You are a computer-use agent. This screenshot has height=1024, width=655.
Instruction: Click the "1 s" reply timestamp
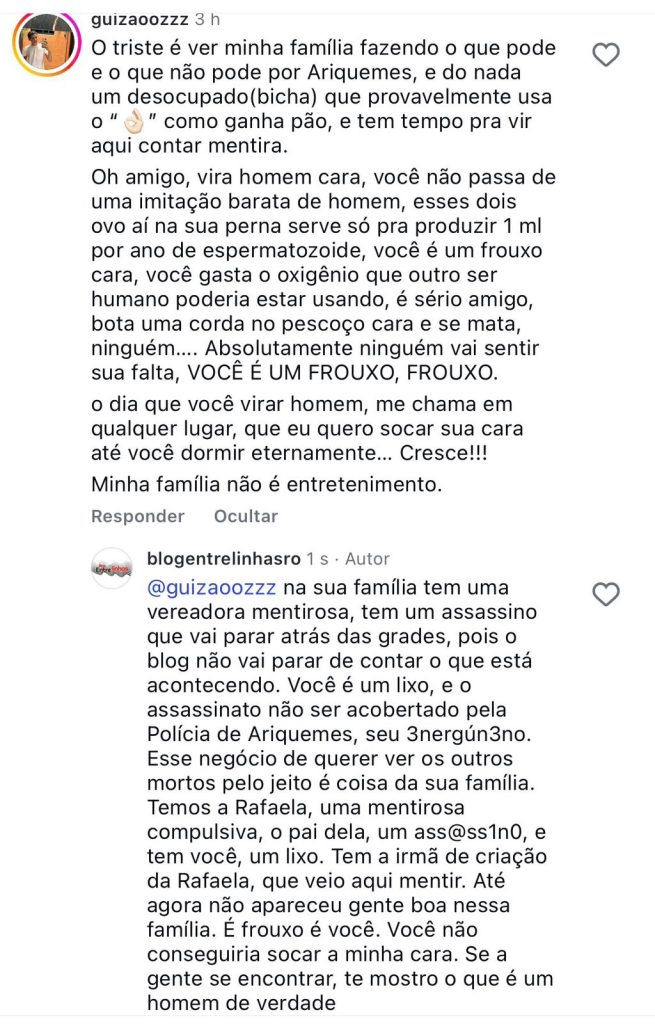tap(317, 558)
